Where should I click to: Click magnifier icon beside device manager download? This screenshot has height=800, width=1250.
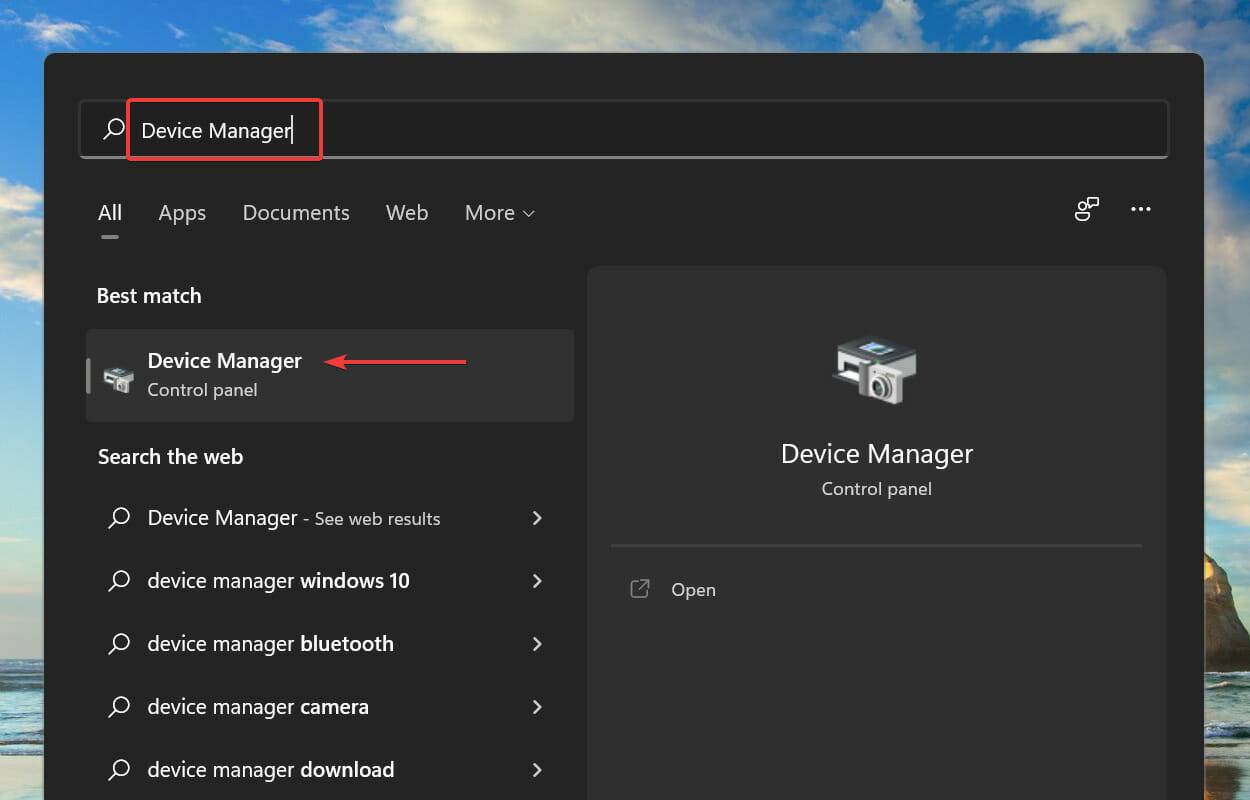(x=118, y=770)
